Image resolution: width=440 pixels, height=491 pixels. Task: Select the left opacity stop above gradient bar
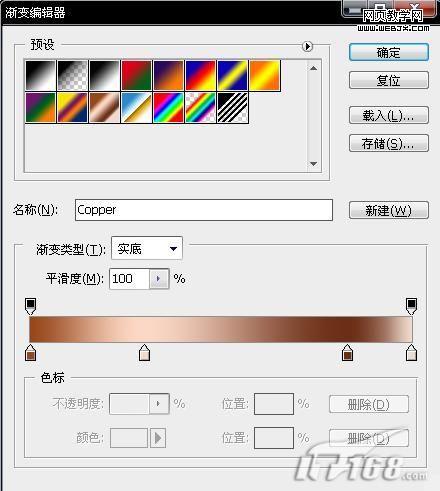click(30, 306)
